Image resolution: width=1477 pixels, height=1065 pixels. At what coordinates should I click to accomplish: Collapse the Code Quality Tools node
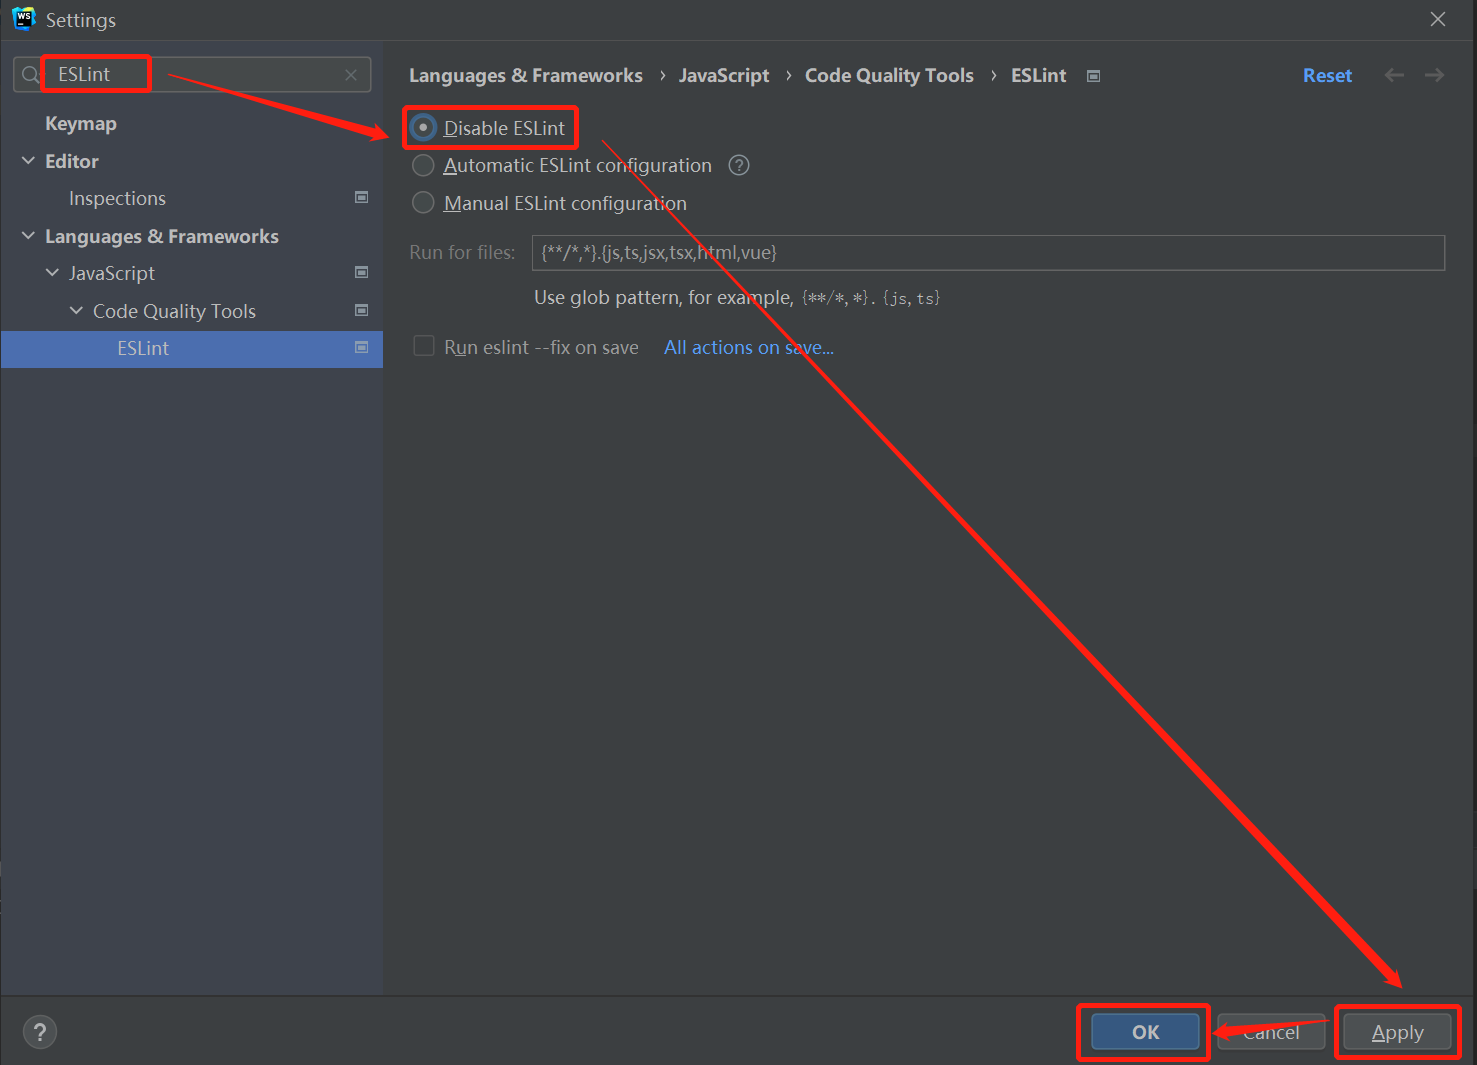pos(77,310)
